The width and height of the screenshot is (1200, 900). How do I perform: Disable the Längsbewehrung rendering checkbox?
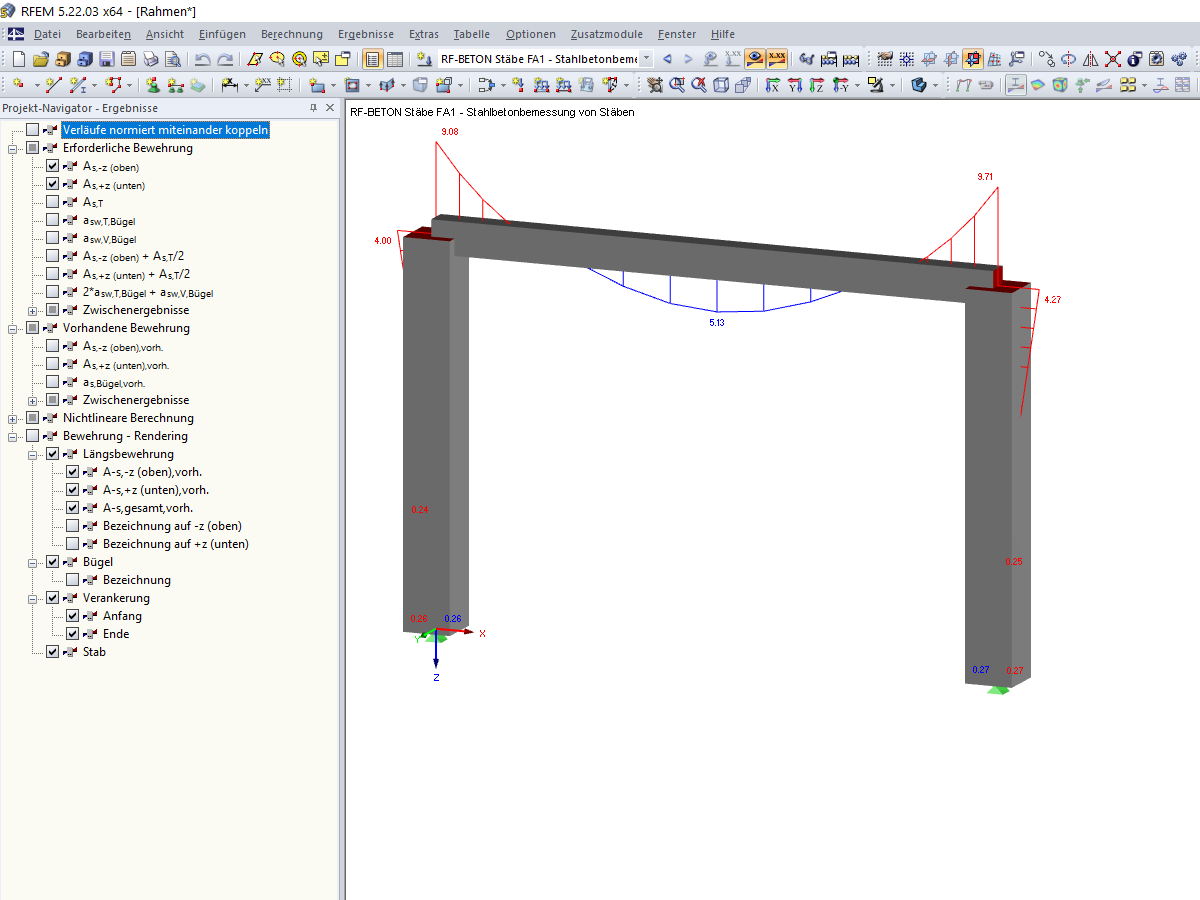click(x=52, y=453)
